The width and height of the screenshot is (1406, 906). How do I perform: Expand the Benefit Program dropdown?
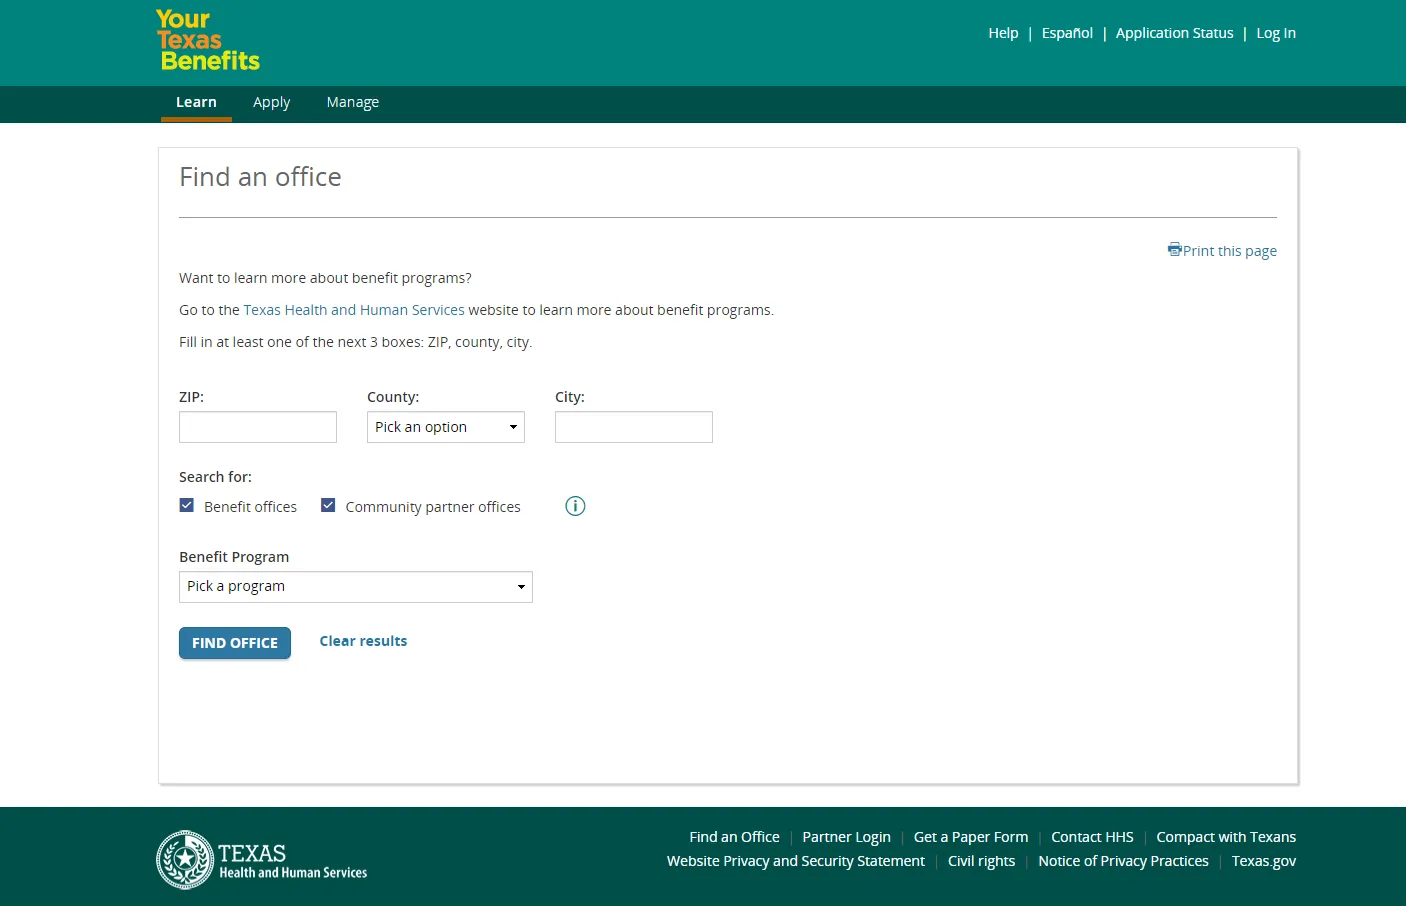[356, 587]
